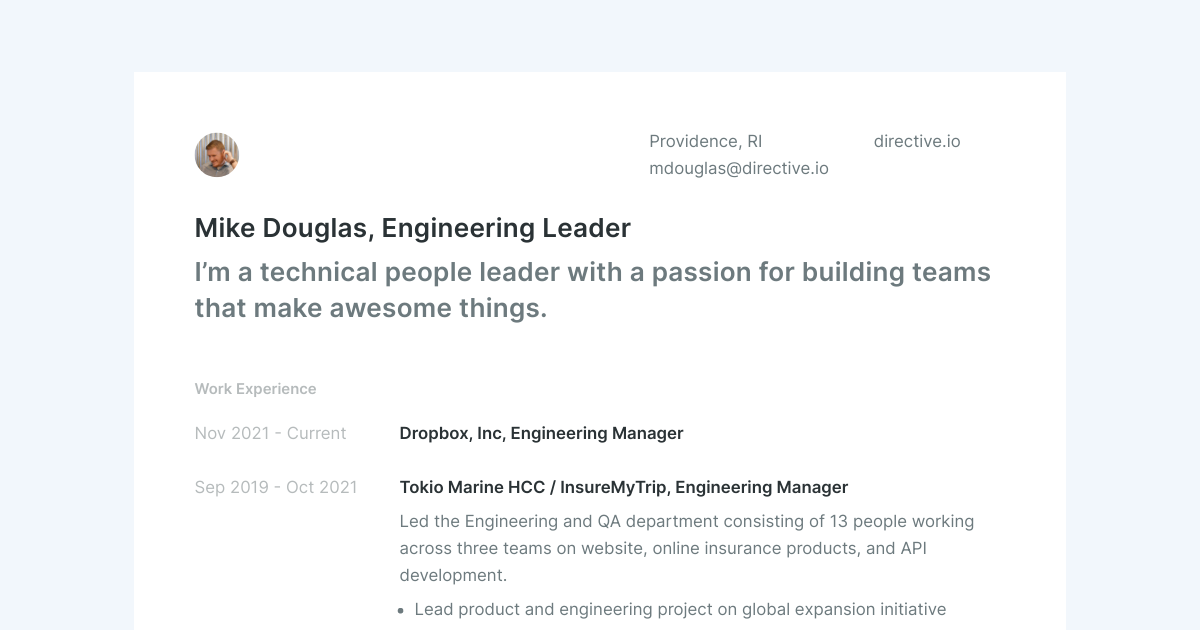Screen dimensions: 1200x630
Task: Click 'Dropbox, Inc' in the first job entry
Action: coord(450,433)
